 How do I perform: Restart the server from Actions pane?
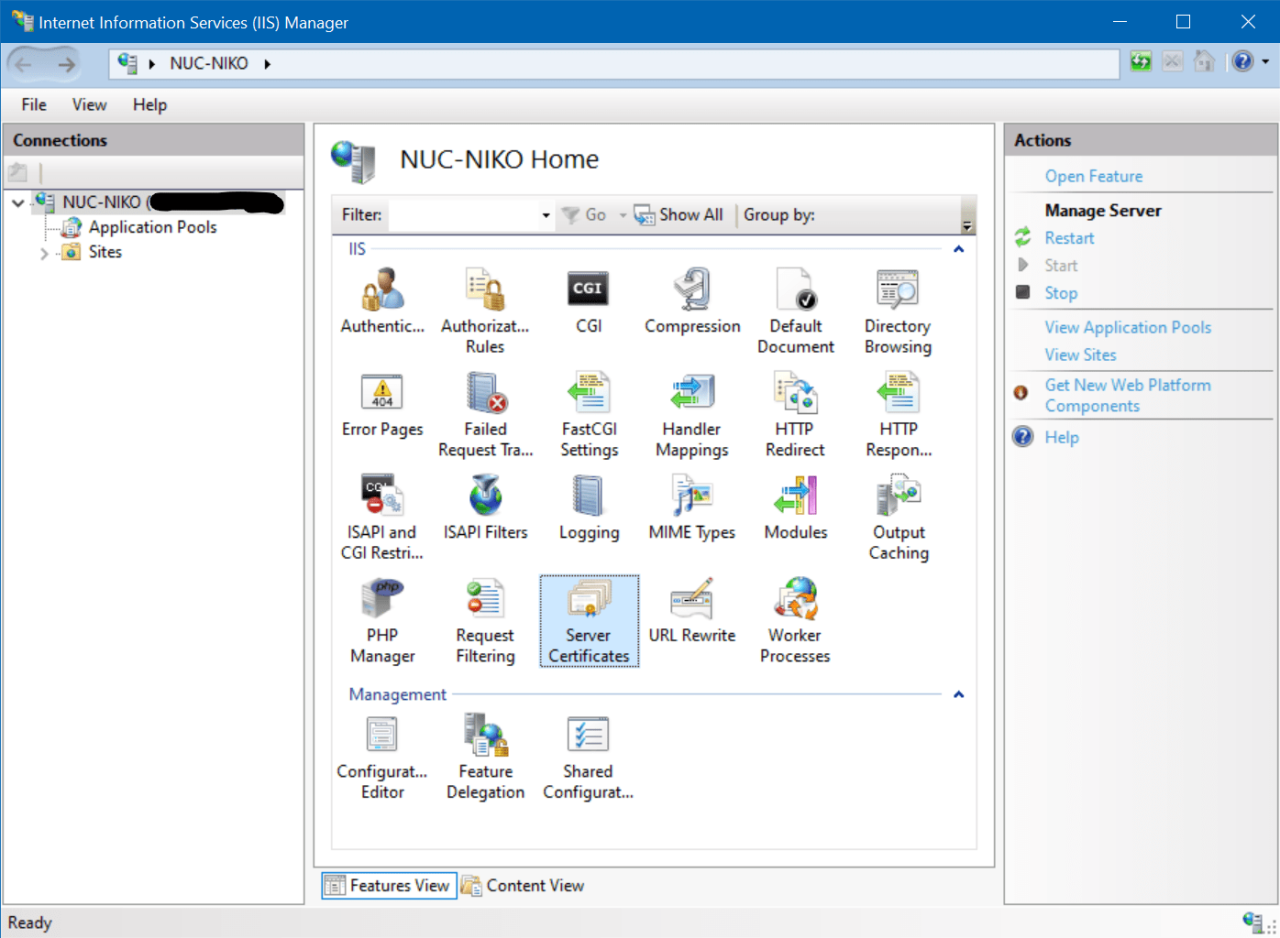tap(1069, 238)
